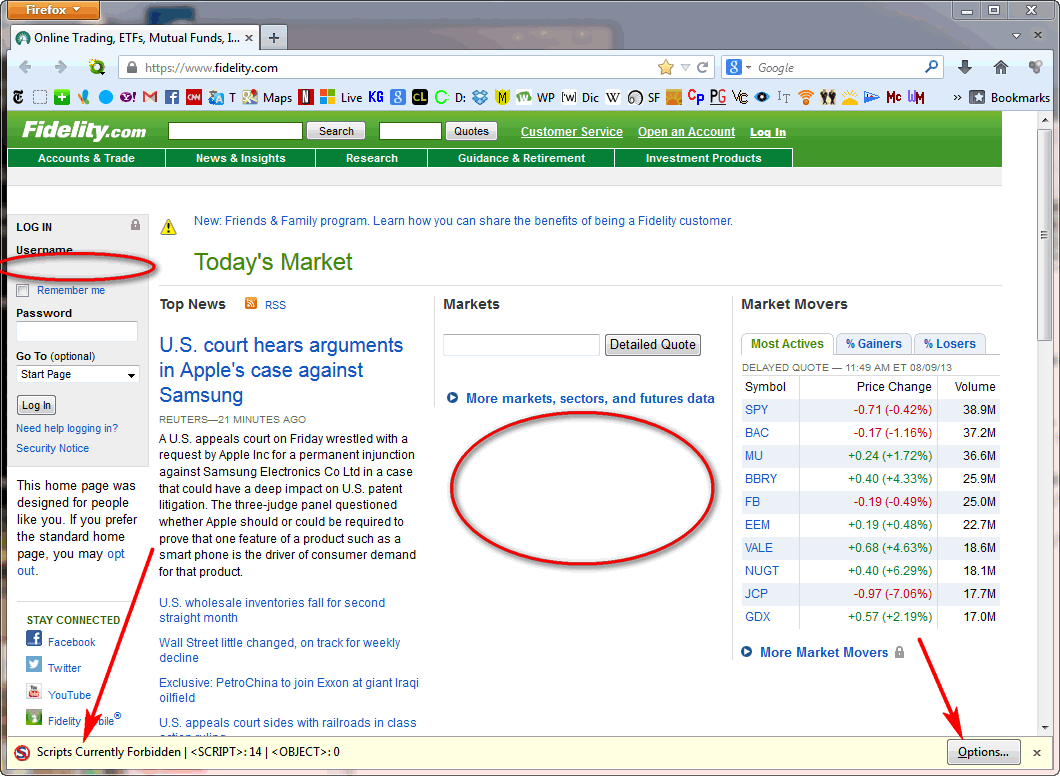Reload the page using the refresh icon
The width and height of the screenshot is (1060, 776).
click(703, 68)
